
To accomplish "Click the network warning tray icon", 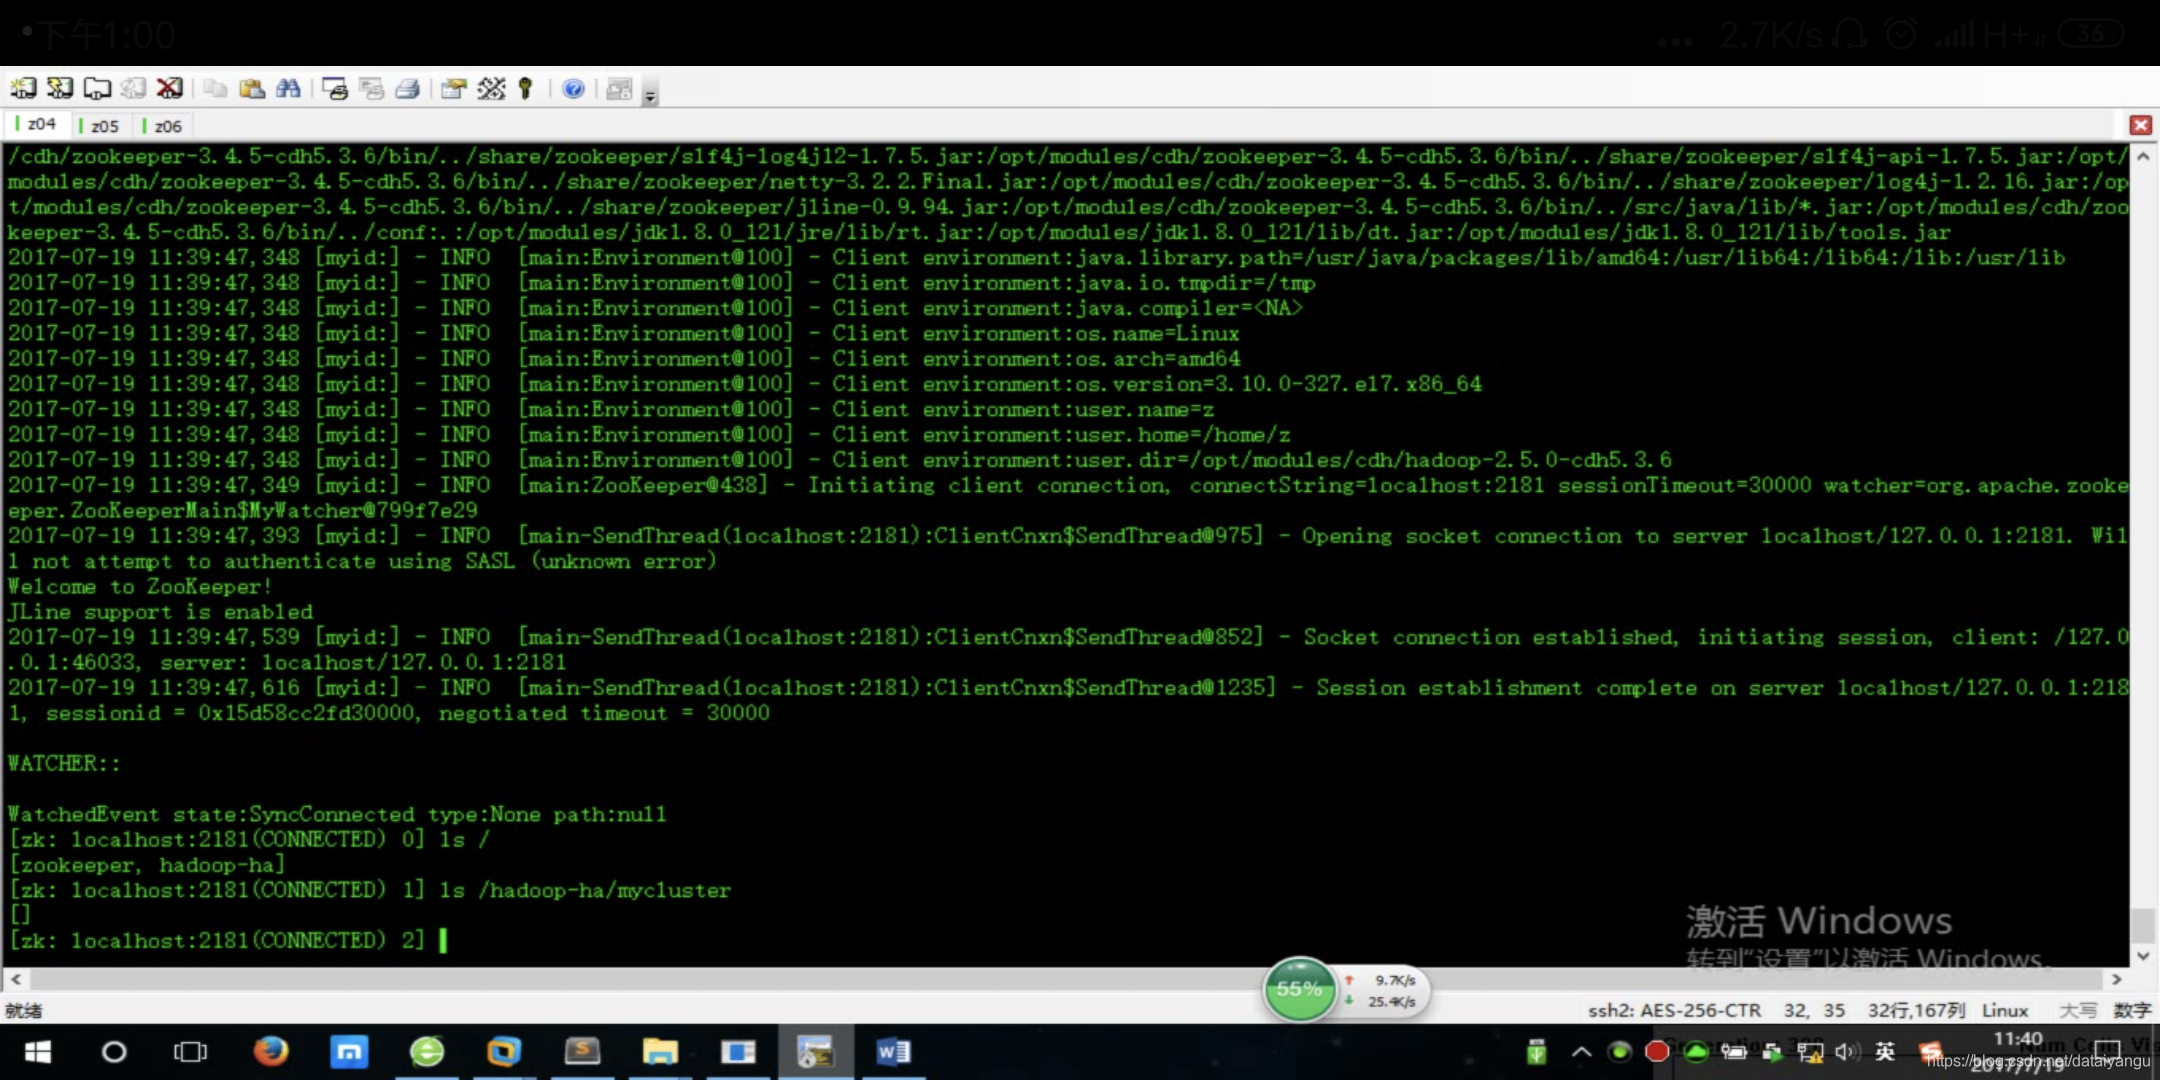I will pos(1809,1052).
